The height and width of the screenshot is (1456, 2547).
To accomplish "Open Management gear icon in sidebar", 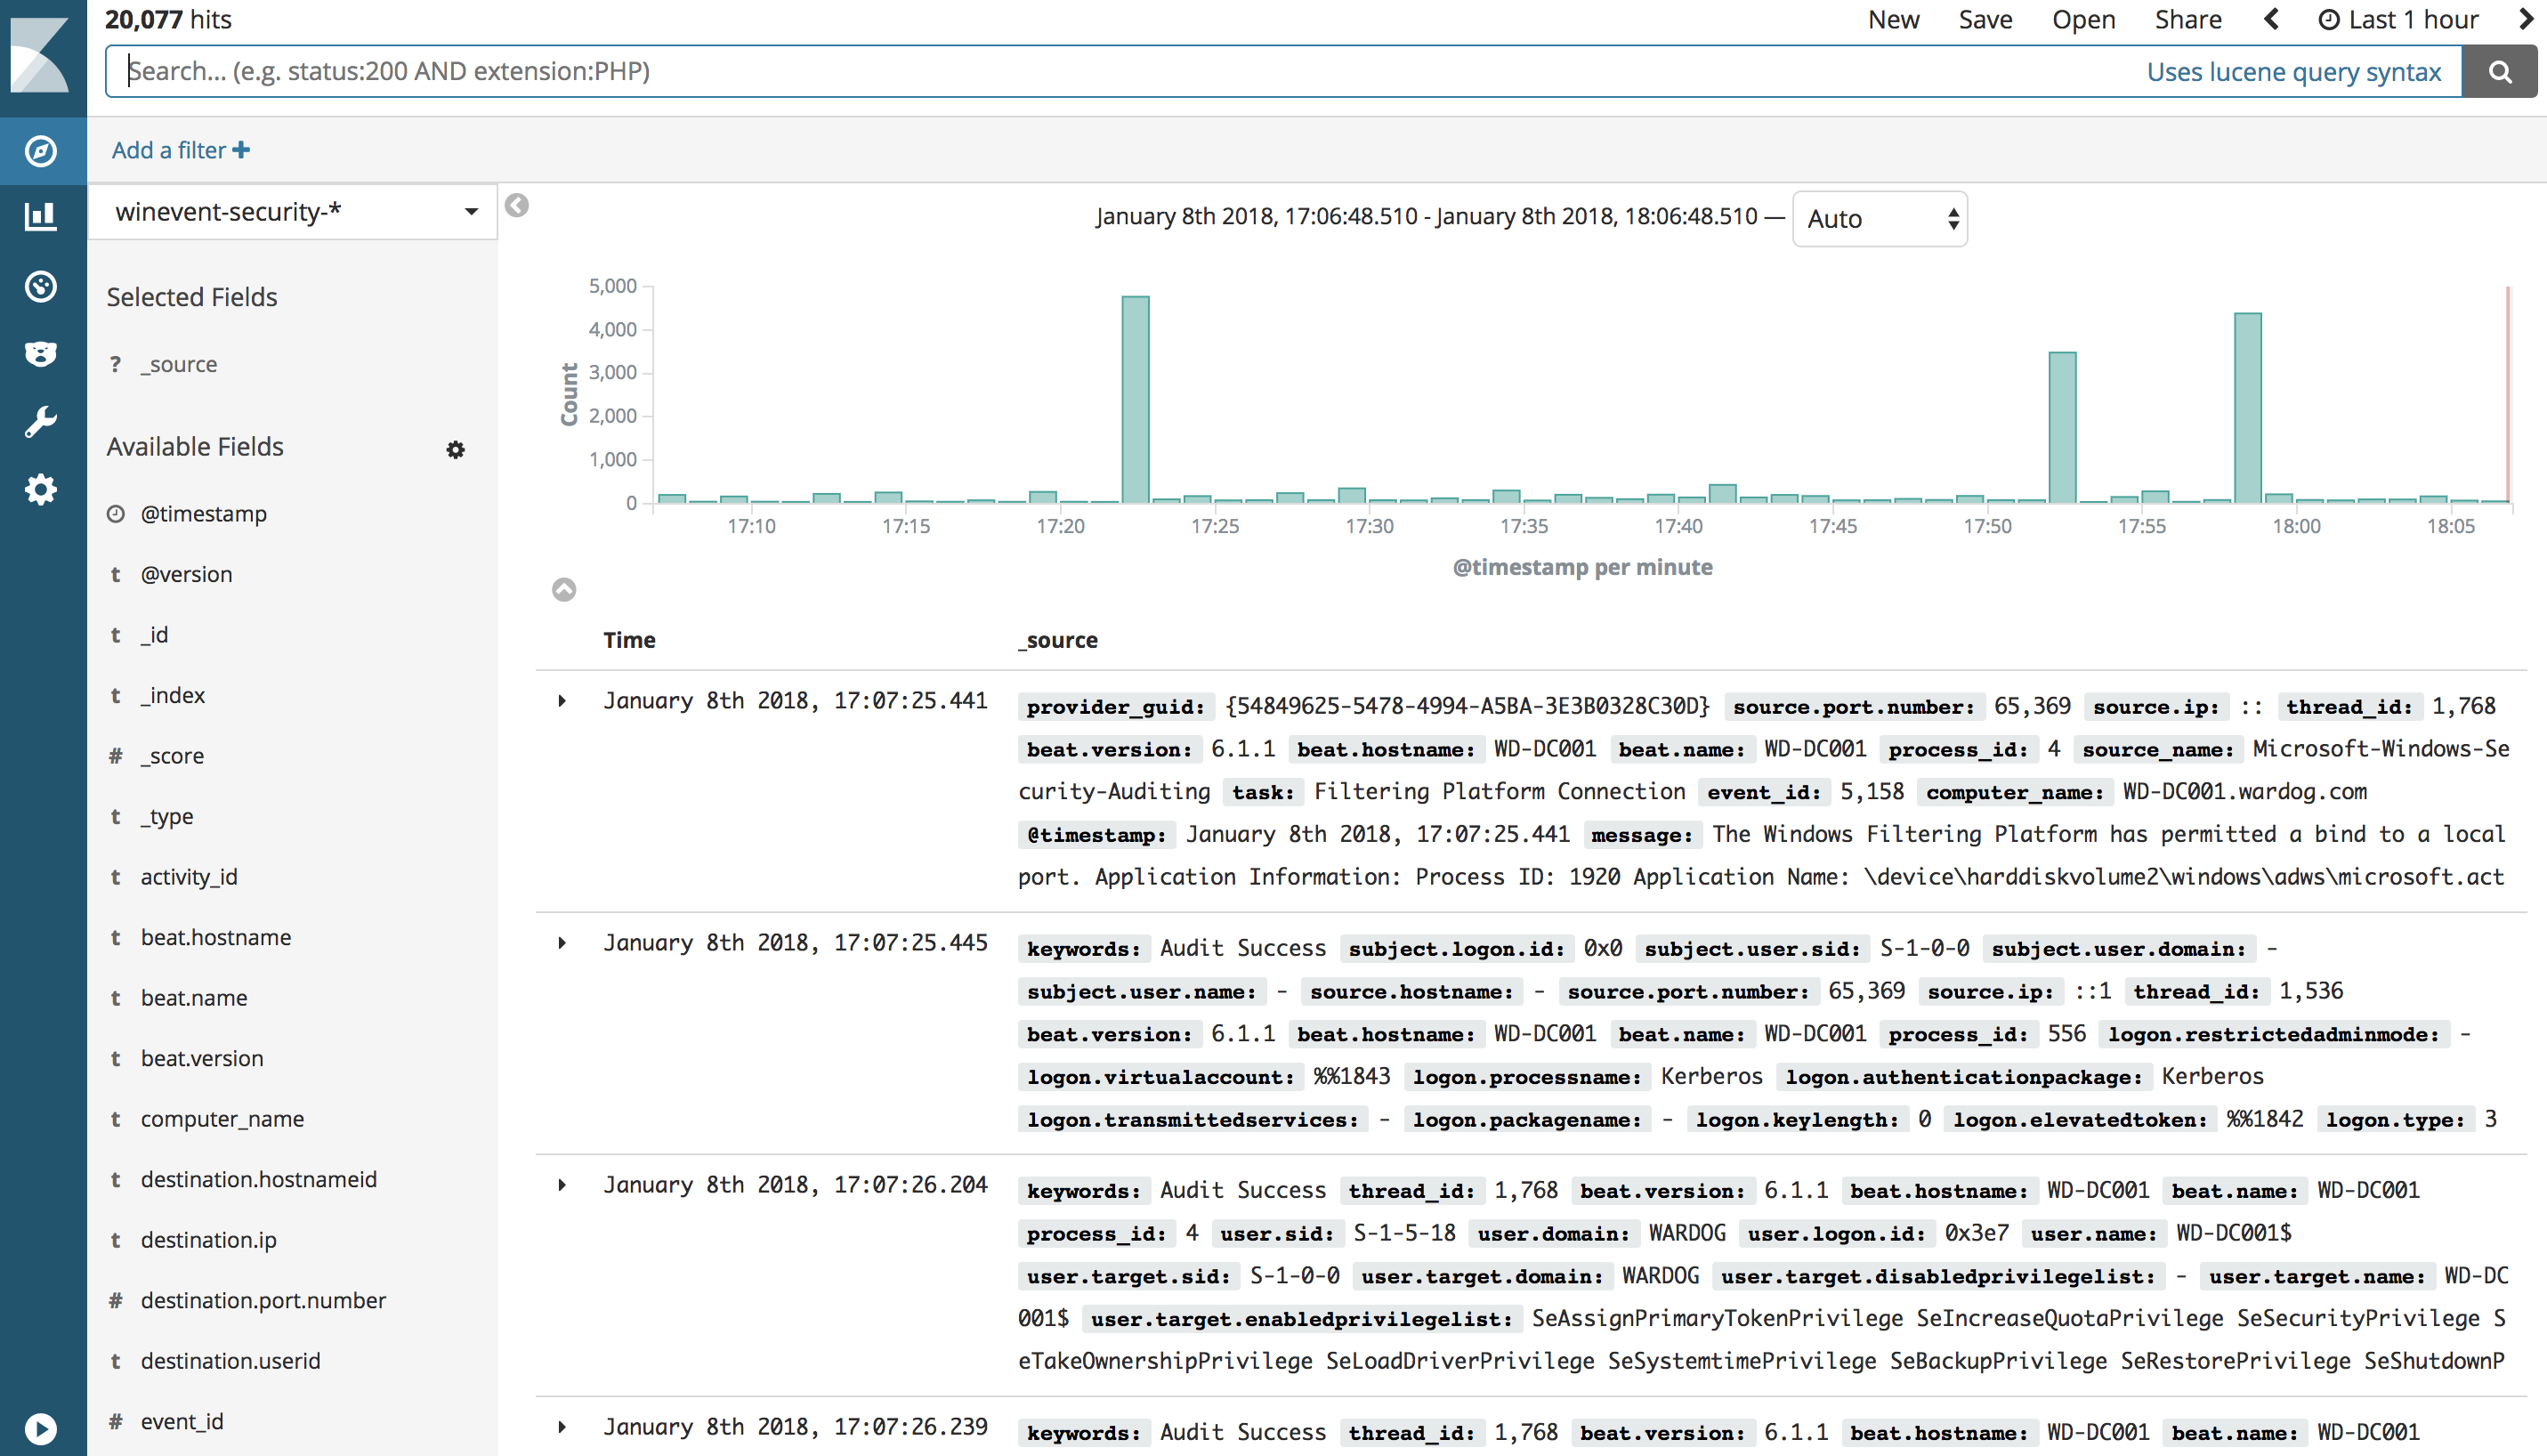I will [x=41, y=489].
